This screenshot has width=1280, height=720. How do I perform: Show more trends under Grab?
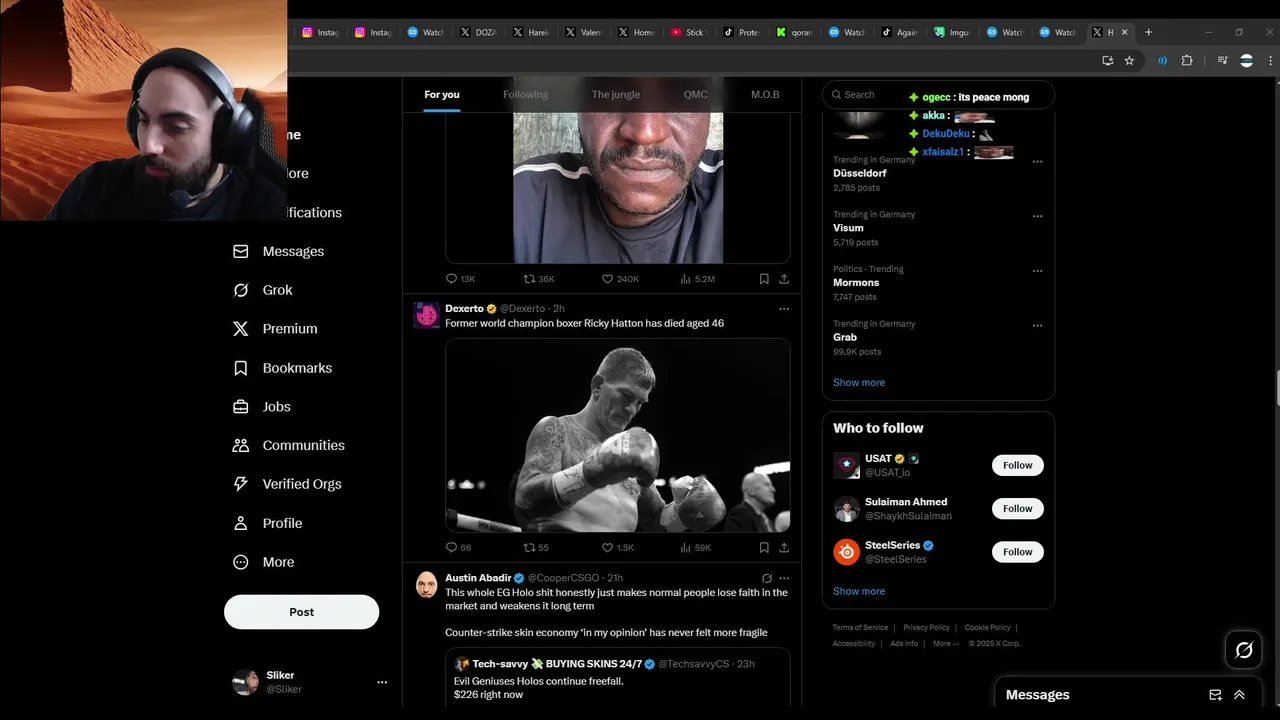pos(859,382)
